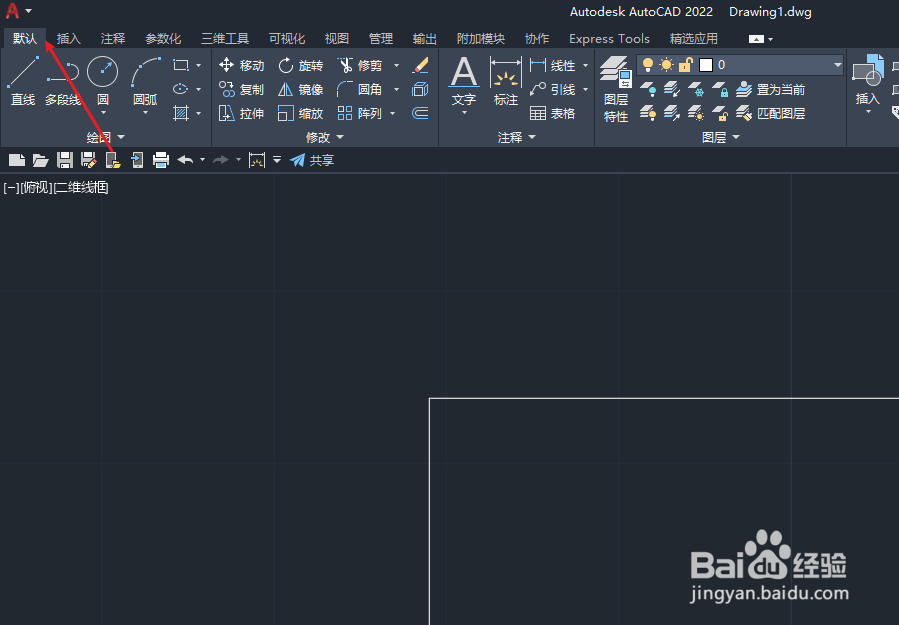Select the 圆 (Circle) tool
This screenshot has height=625, width=899.
tap(103, 81)
